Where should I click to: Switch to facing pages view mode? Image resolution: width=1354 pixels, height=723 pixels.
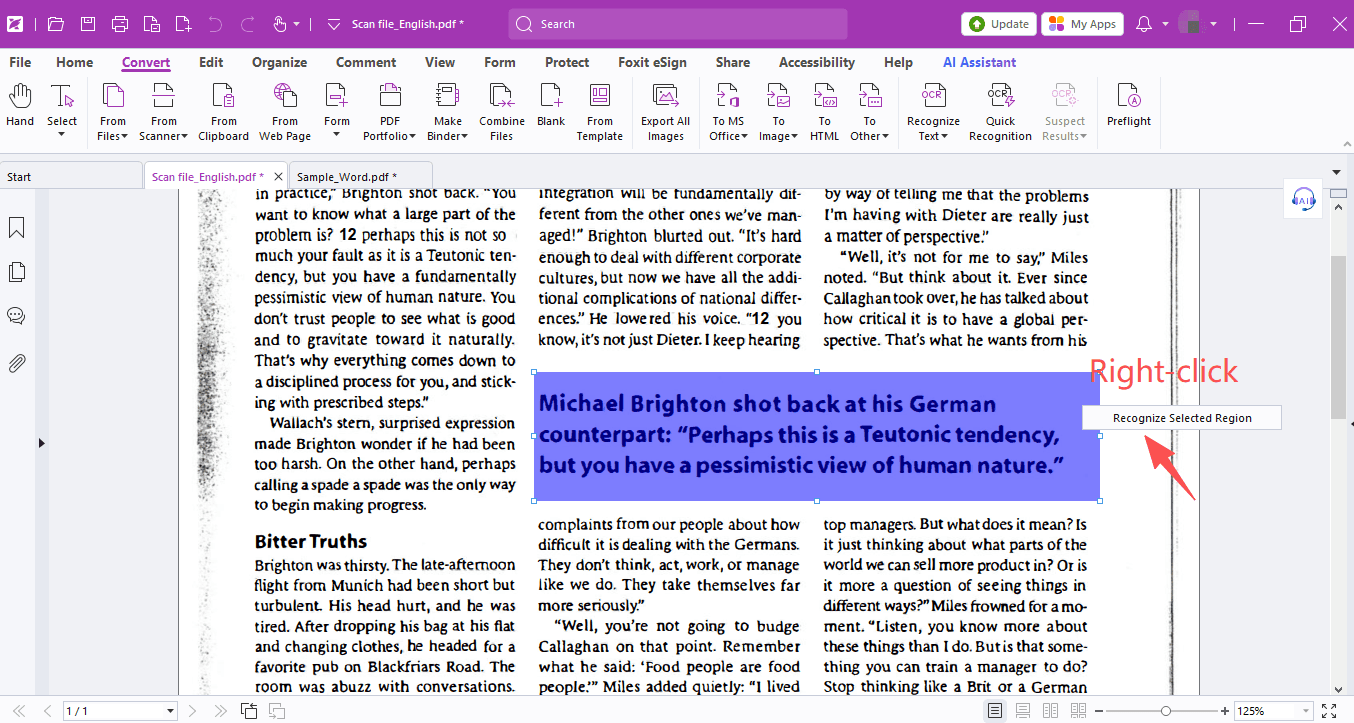point(1051,711)
